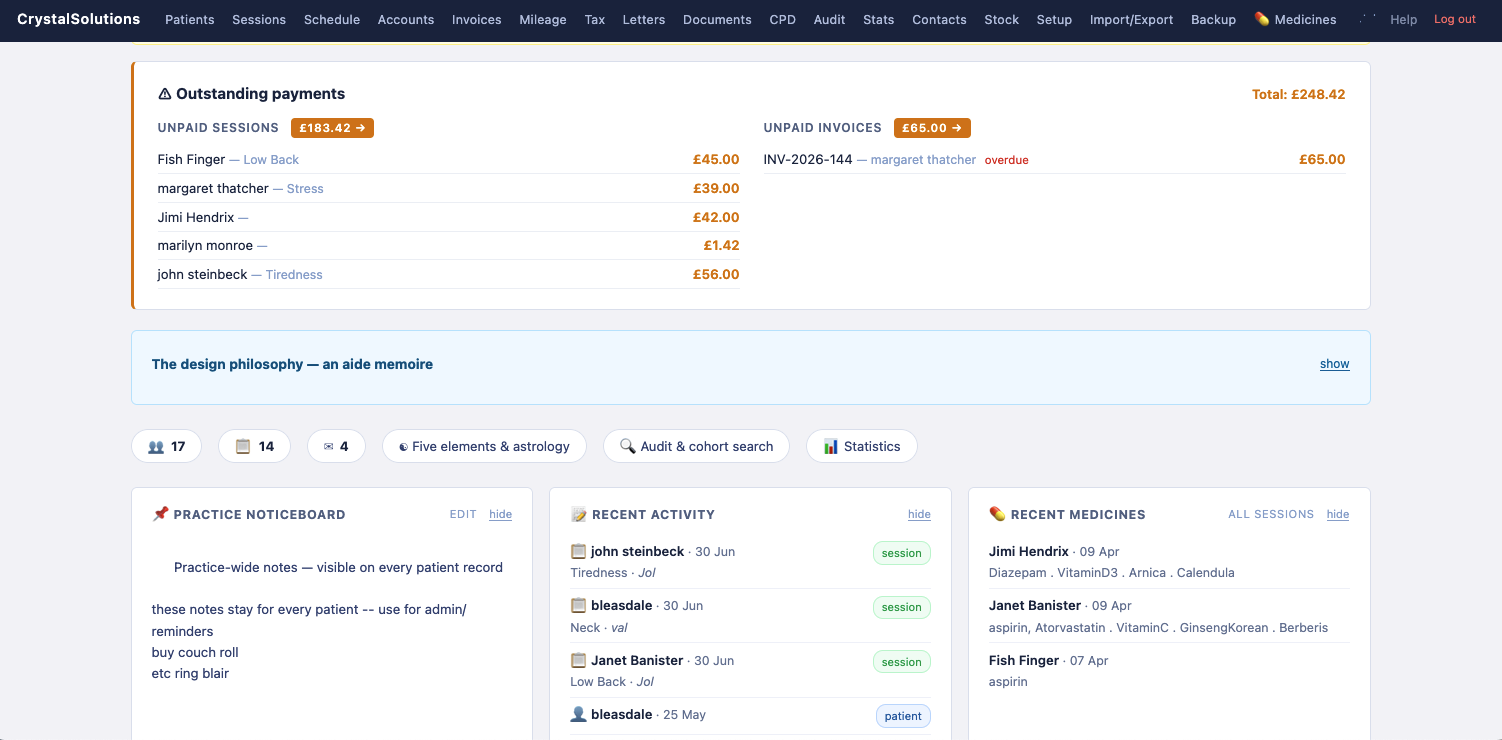Open margaret thatcher Stress unpaid session
The height and width of the screenshot is (740, 1502).
coord(448,188)
